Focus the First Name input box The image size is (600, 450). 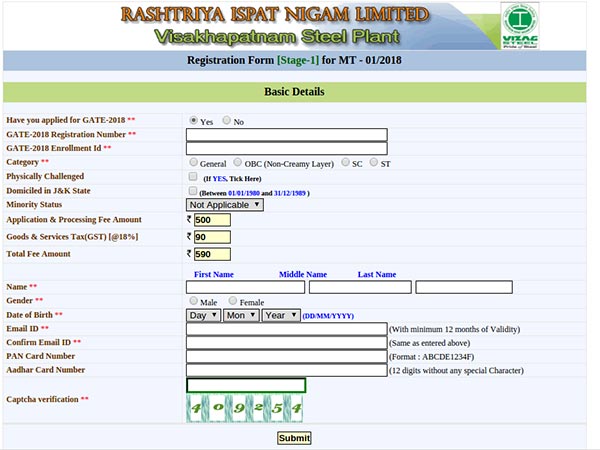click(x=245, y=287)
